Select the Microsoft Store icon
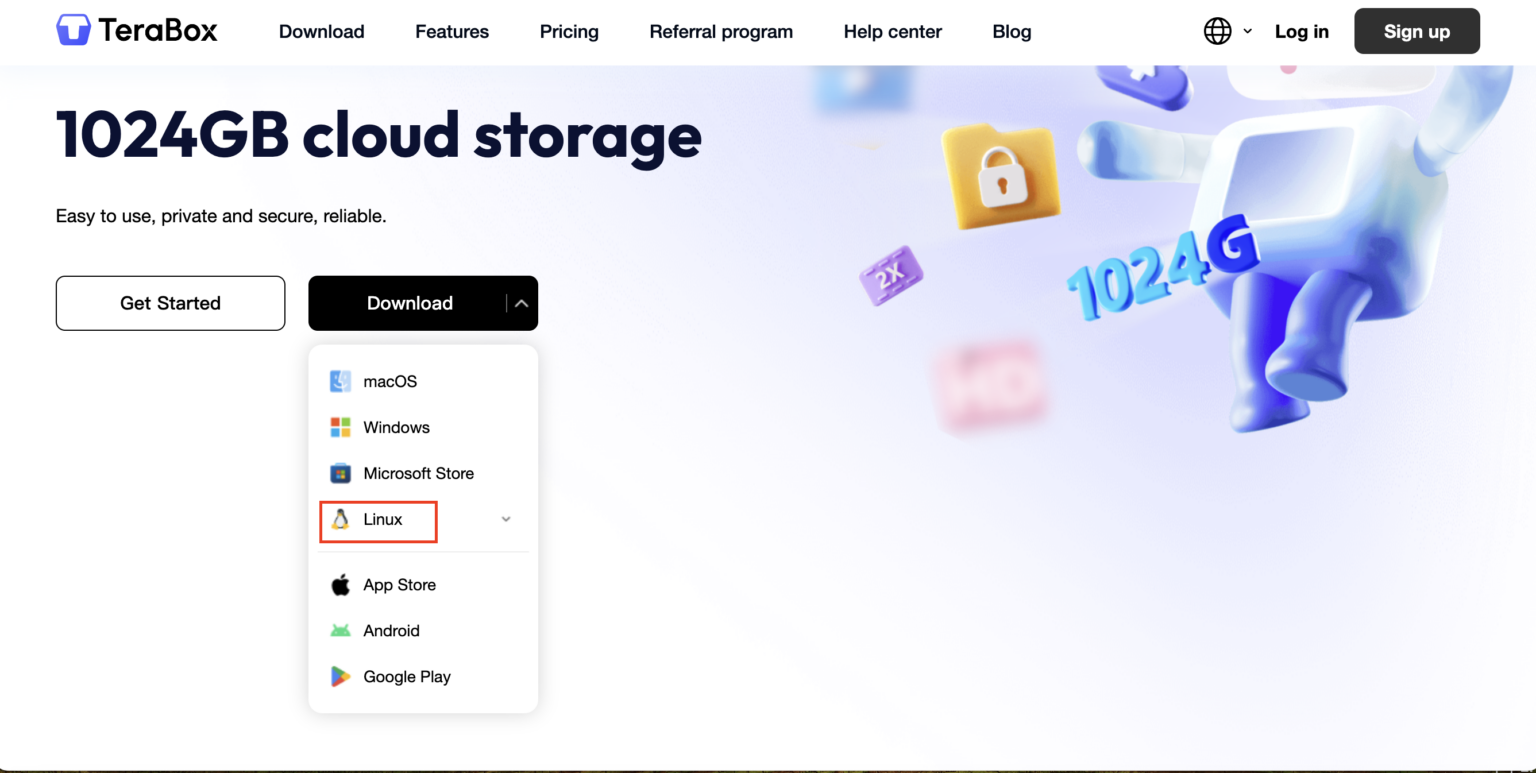The height and width of the screenshot is (773, 1536). click(340, 473)
